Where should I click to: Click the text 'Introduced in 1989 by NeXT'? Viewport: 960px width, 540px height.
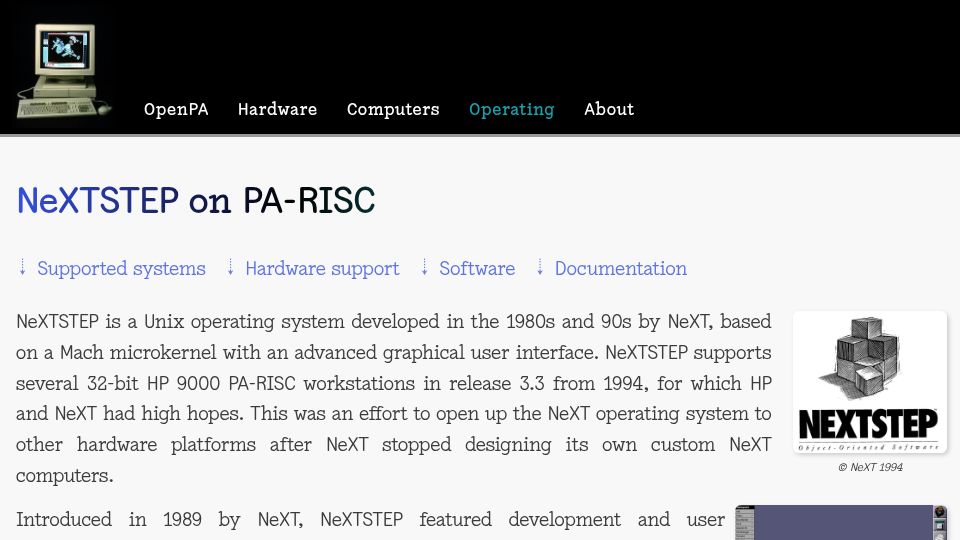click(159, 520)
